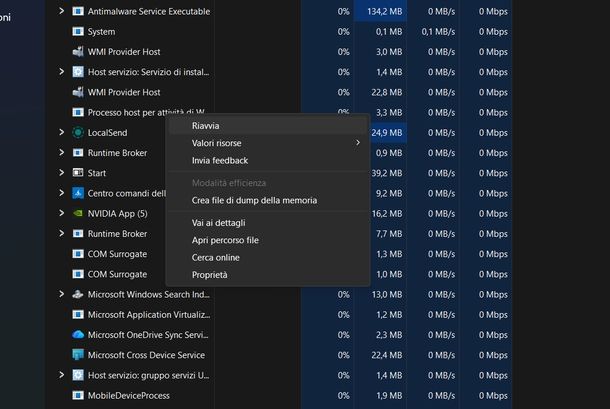
Task: Open the Valori risorse submenu
Action: click(268, 143)
